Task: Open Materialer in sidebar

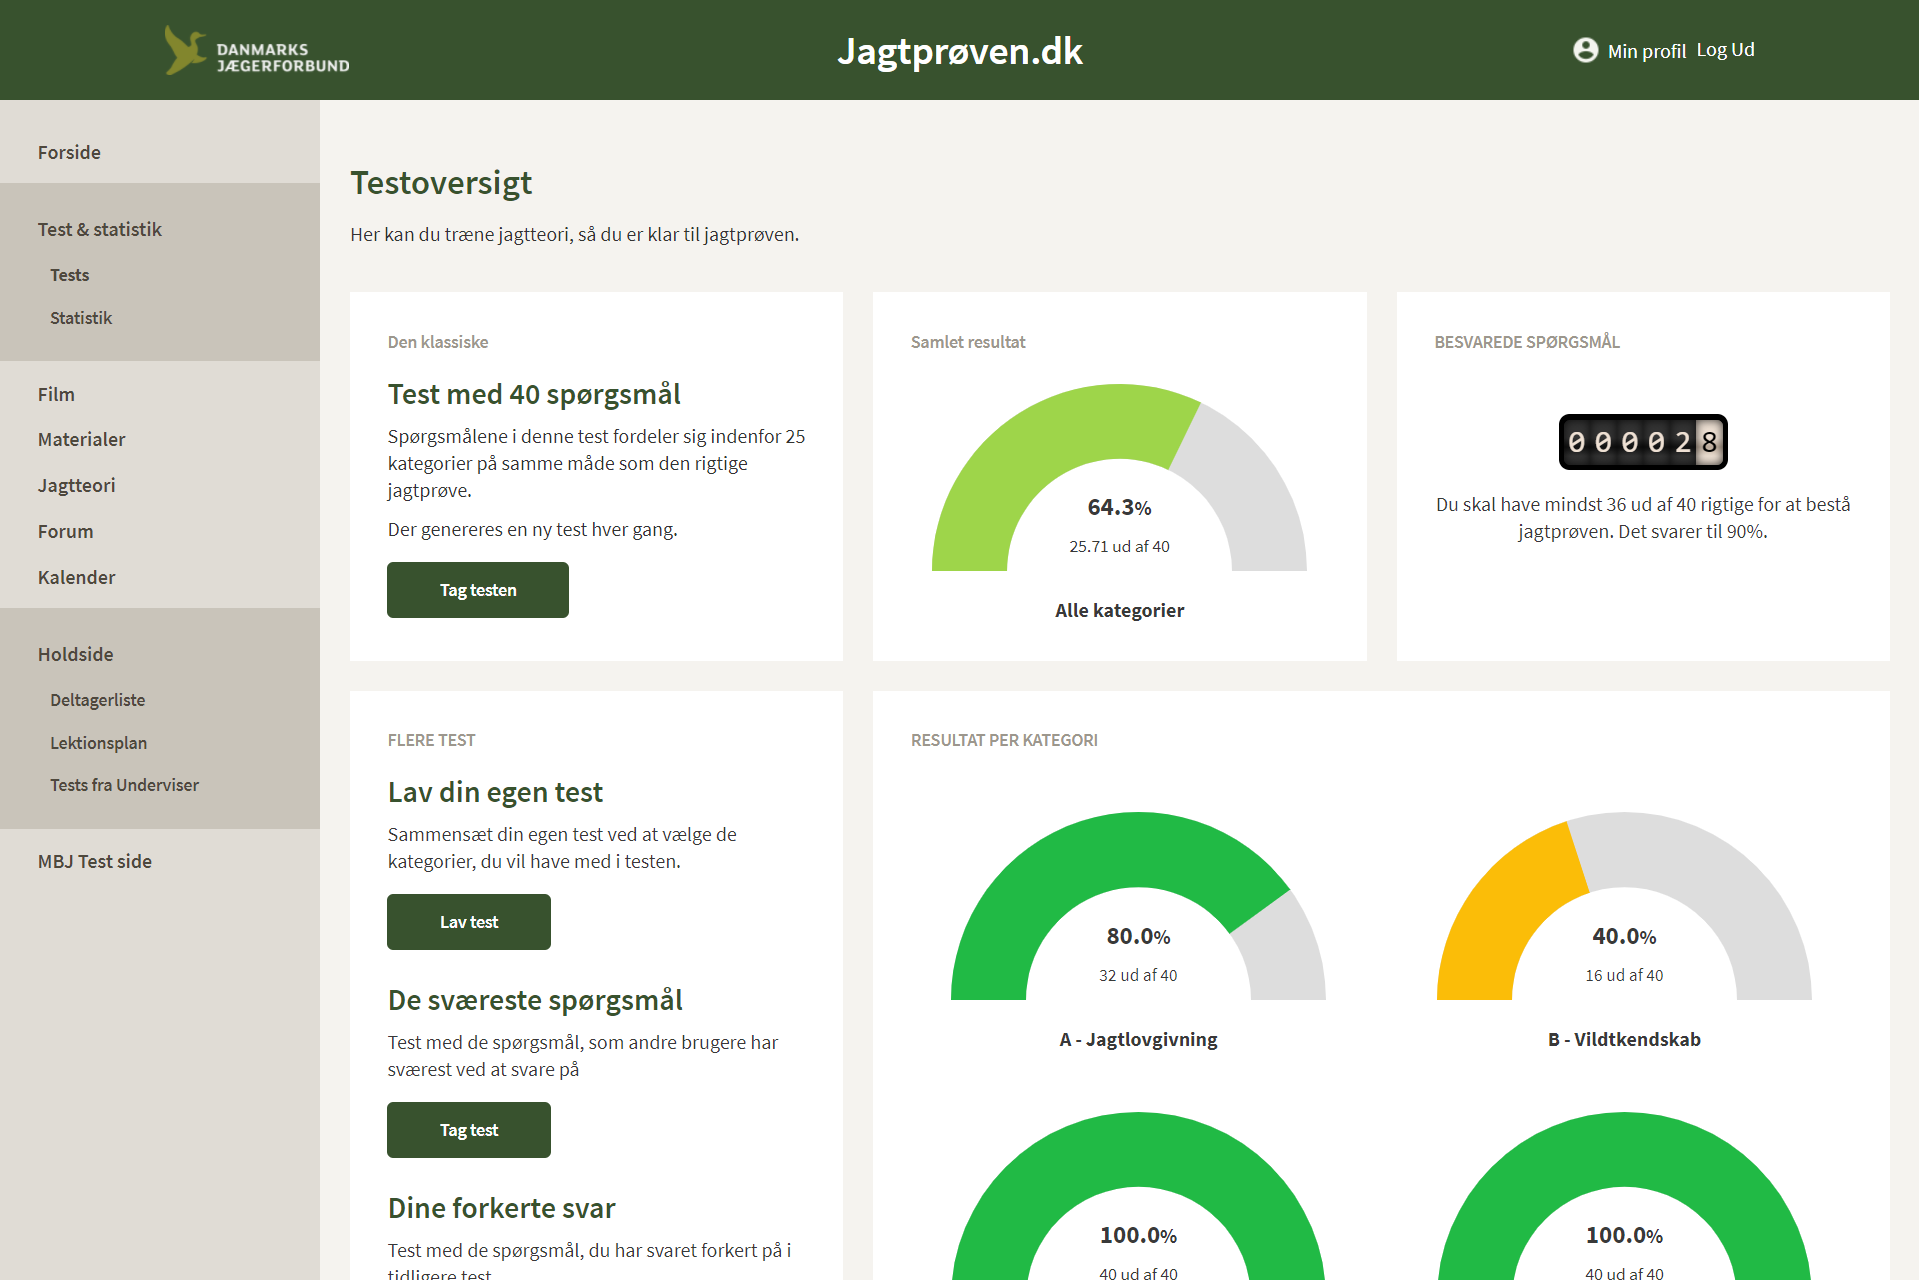Action: click(x=82, y=439)
